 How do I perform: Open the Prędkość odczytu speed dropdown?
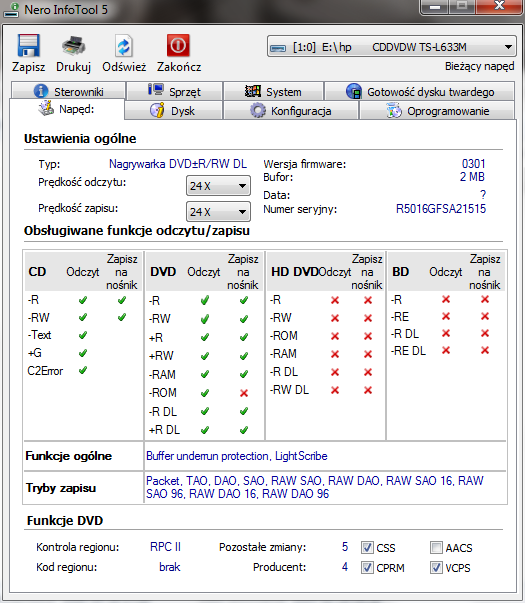pyautogui.click(x=218, y=186)
